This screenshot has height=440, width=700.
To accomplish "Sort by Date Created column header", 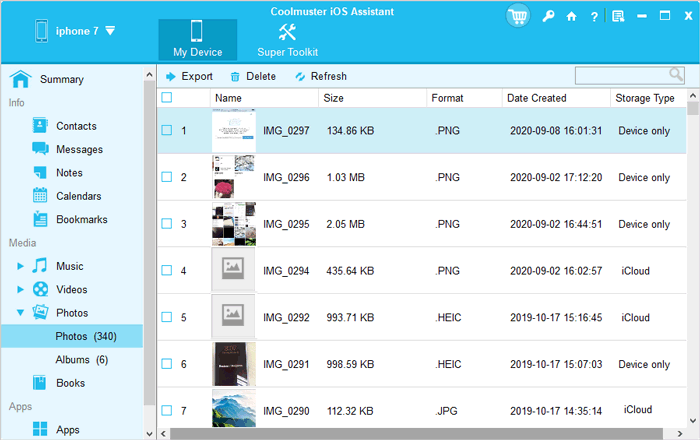I will coord(556,98).
